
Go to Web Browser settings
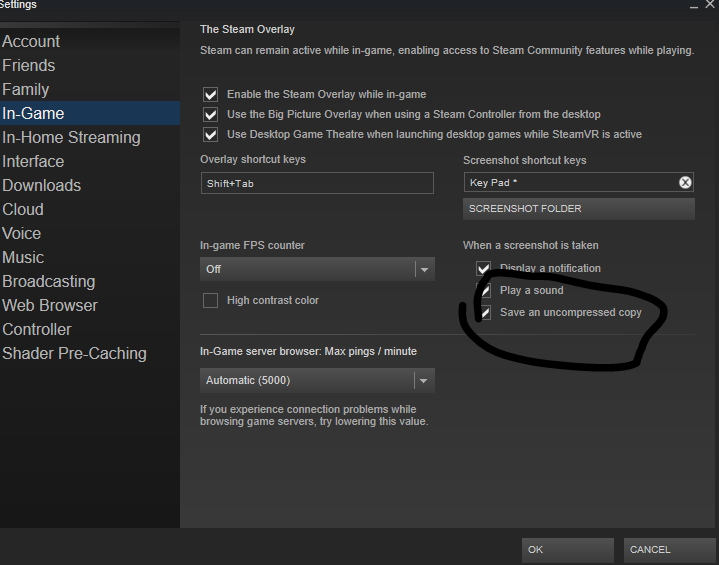[90, 305]
